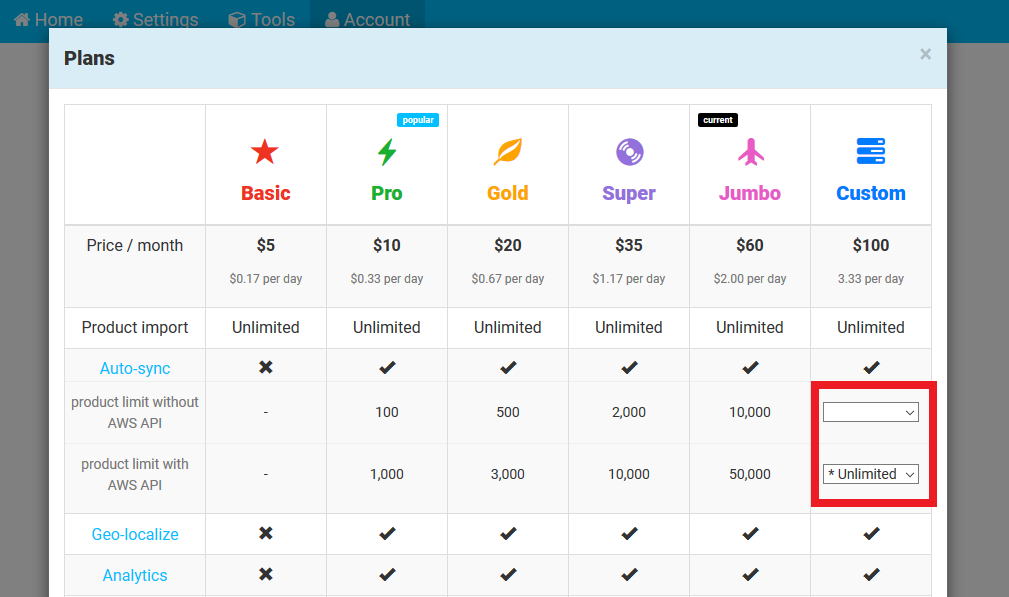1009x597 pixels.
Task: Click the purple disc Super plan icon
Action: [629, 152]
